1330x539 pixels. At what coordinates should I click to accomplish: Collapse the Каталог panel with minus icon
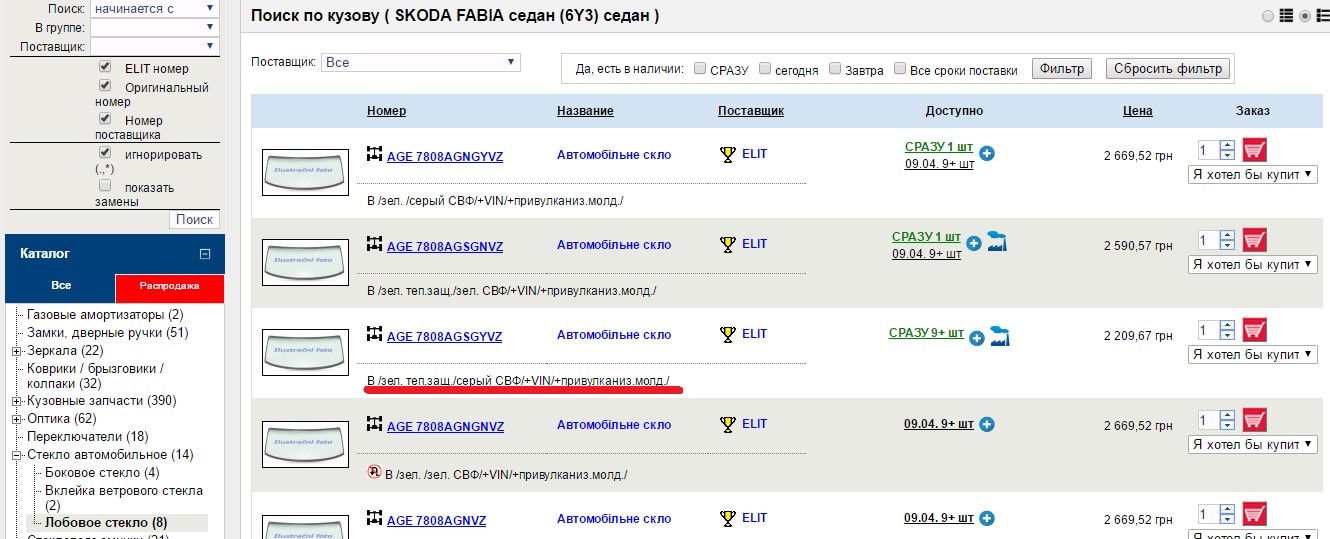[205, 254]
